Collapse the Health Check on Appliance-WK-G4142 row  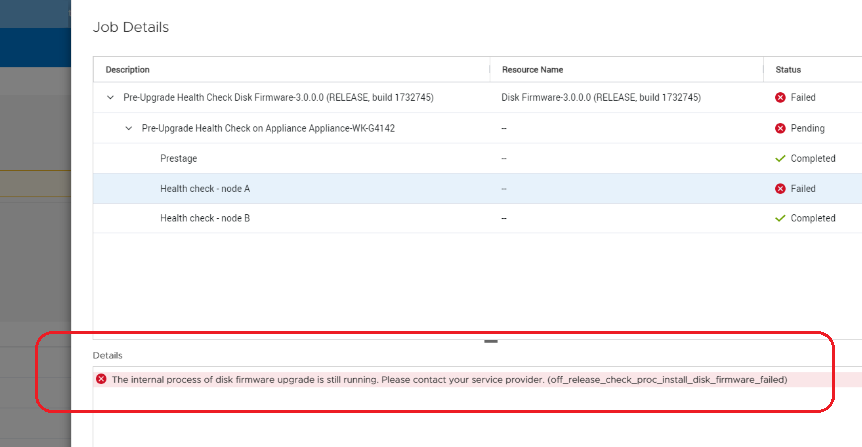click(x=129, y=128)
